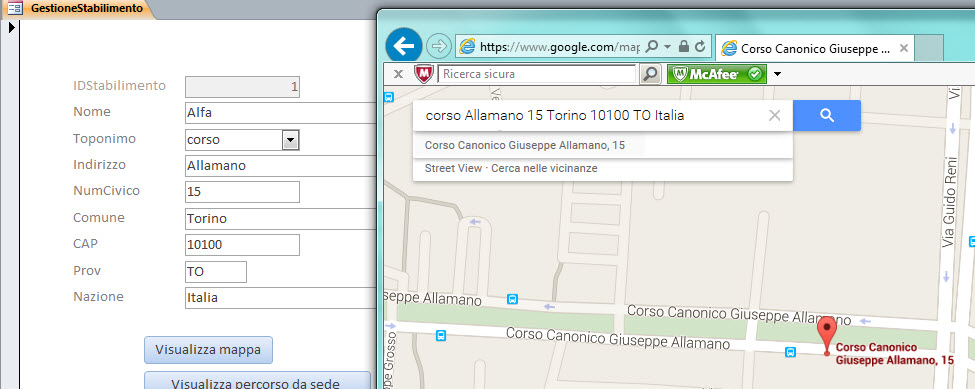Click the address bar search magnifier icon
Viewport: 975px width, 389px height.
pos(652,47)
